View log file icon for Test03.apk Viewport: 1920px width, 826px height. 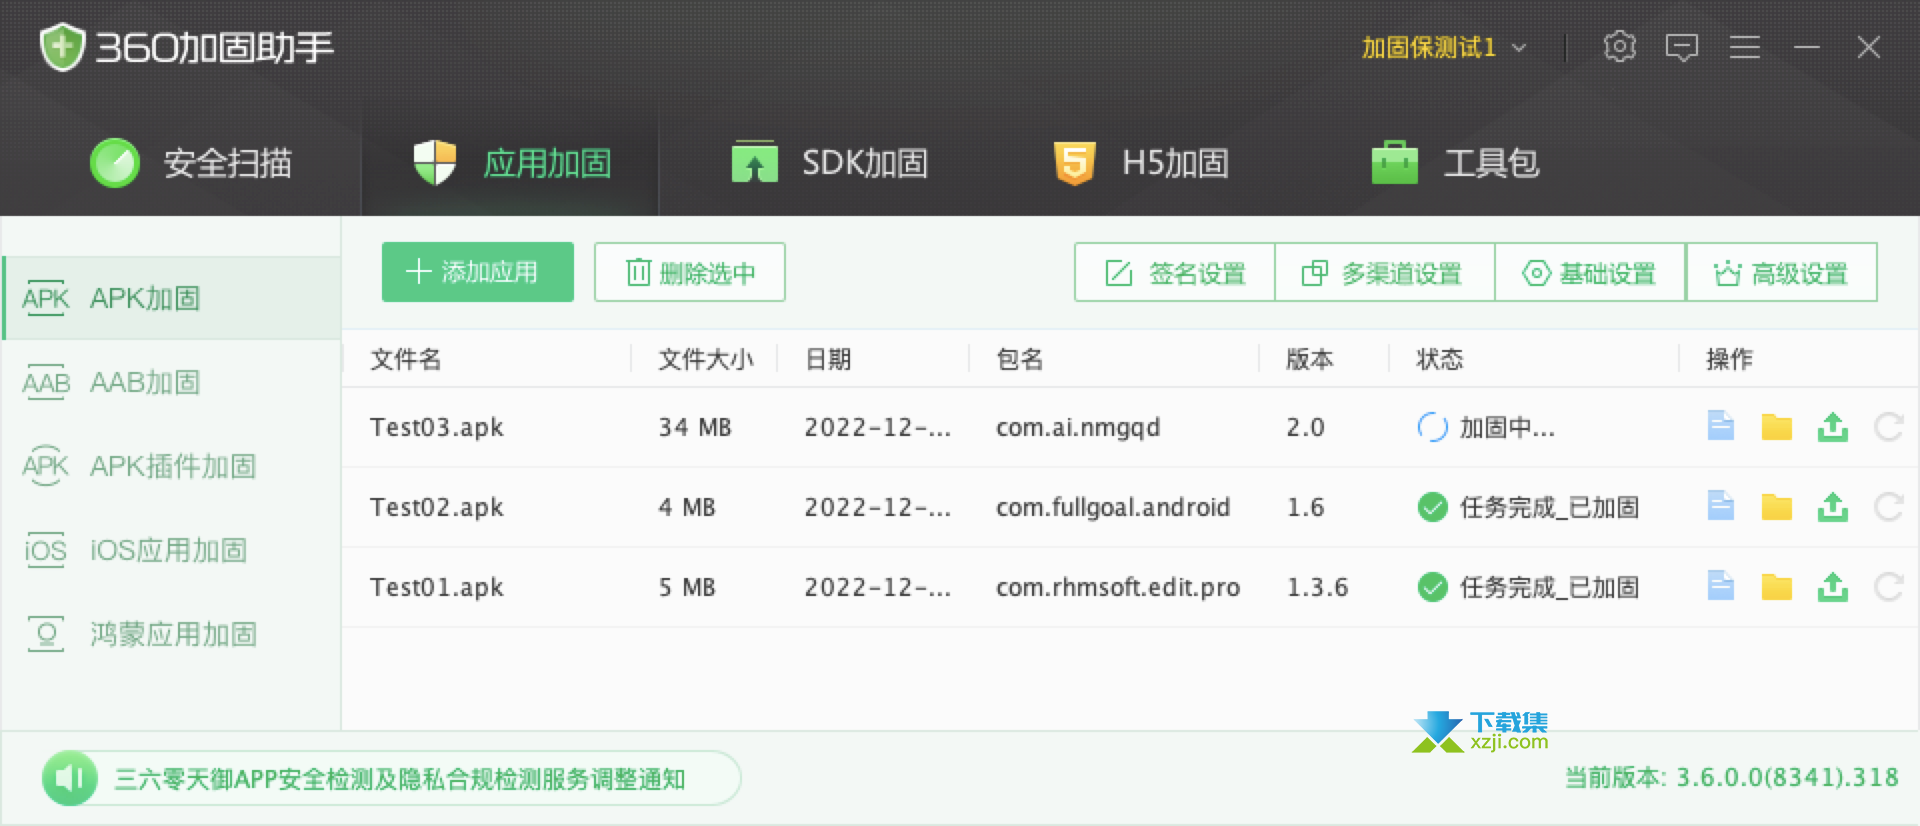(x=1720, y=426)
